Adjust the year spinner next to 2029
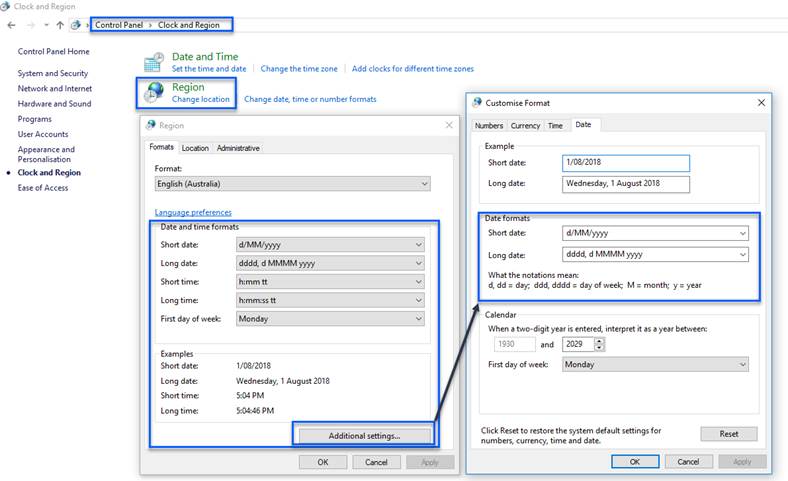Image resolution: width=788 pixels, height=481 pixels. [x=600, y=344]
